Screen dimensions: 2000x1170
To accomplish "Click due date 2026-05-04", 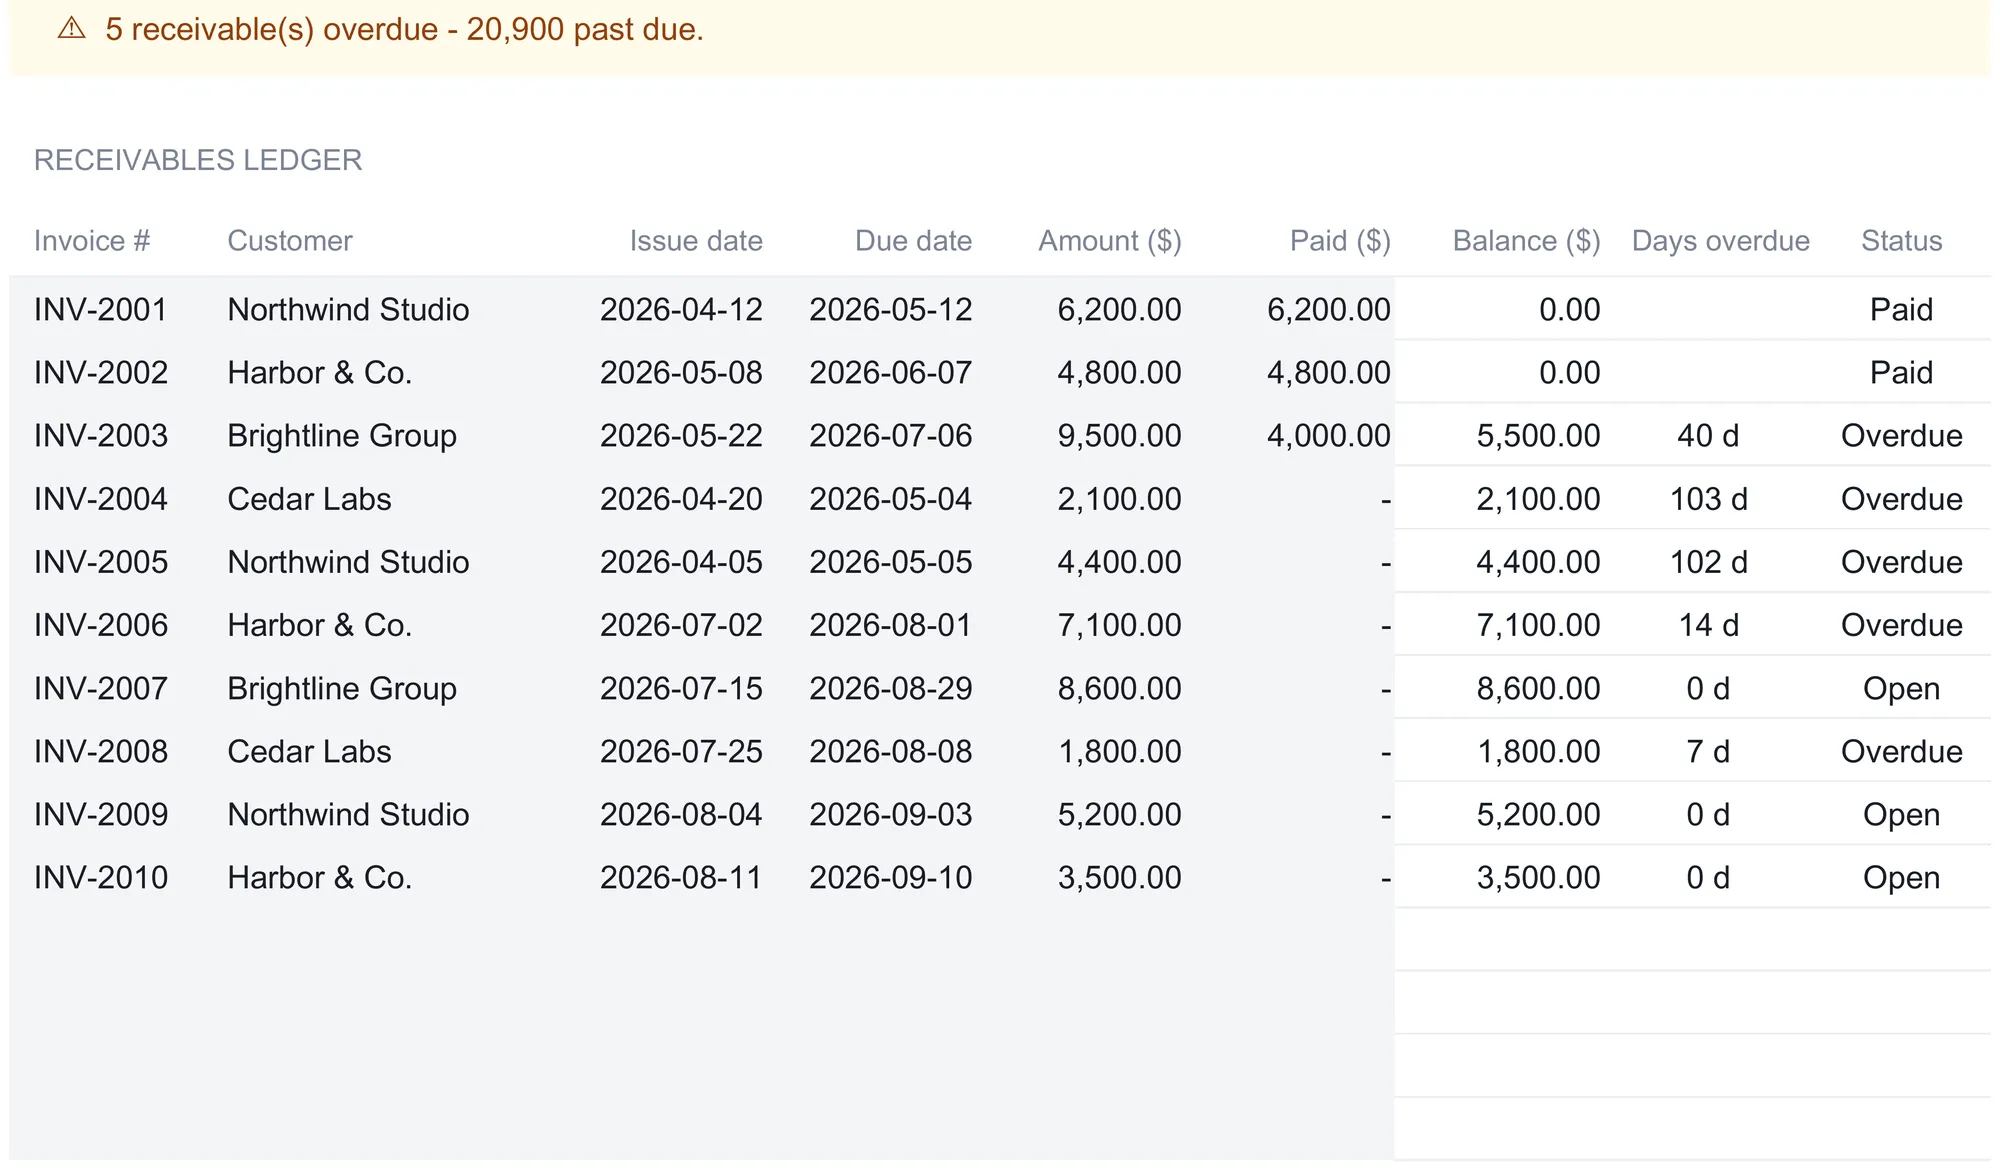I will coord(890,499).
